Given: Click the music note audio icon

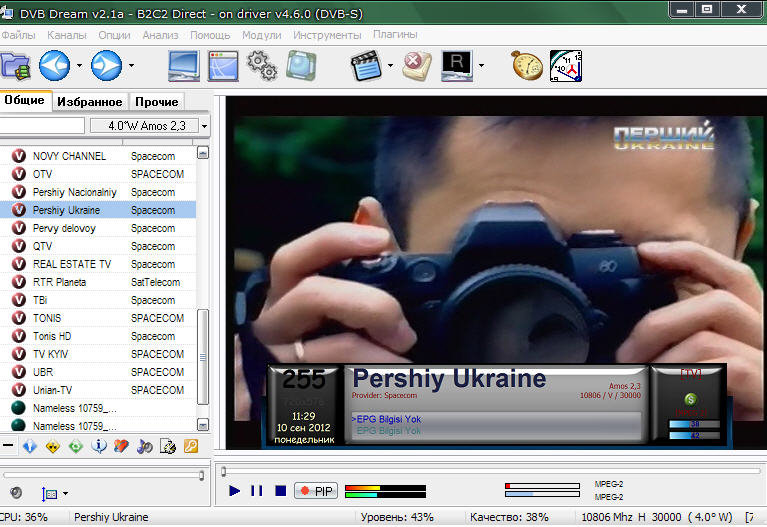Looking at the screenshot, I should point(144,446).
